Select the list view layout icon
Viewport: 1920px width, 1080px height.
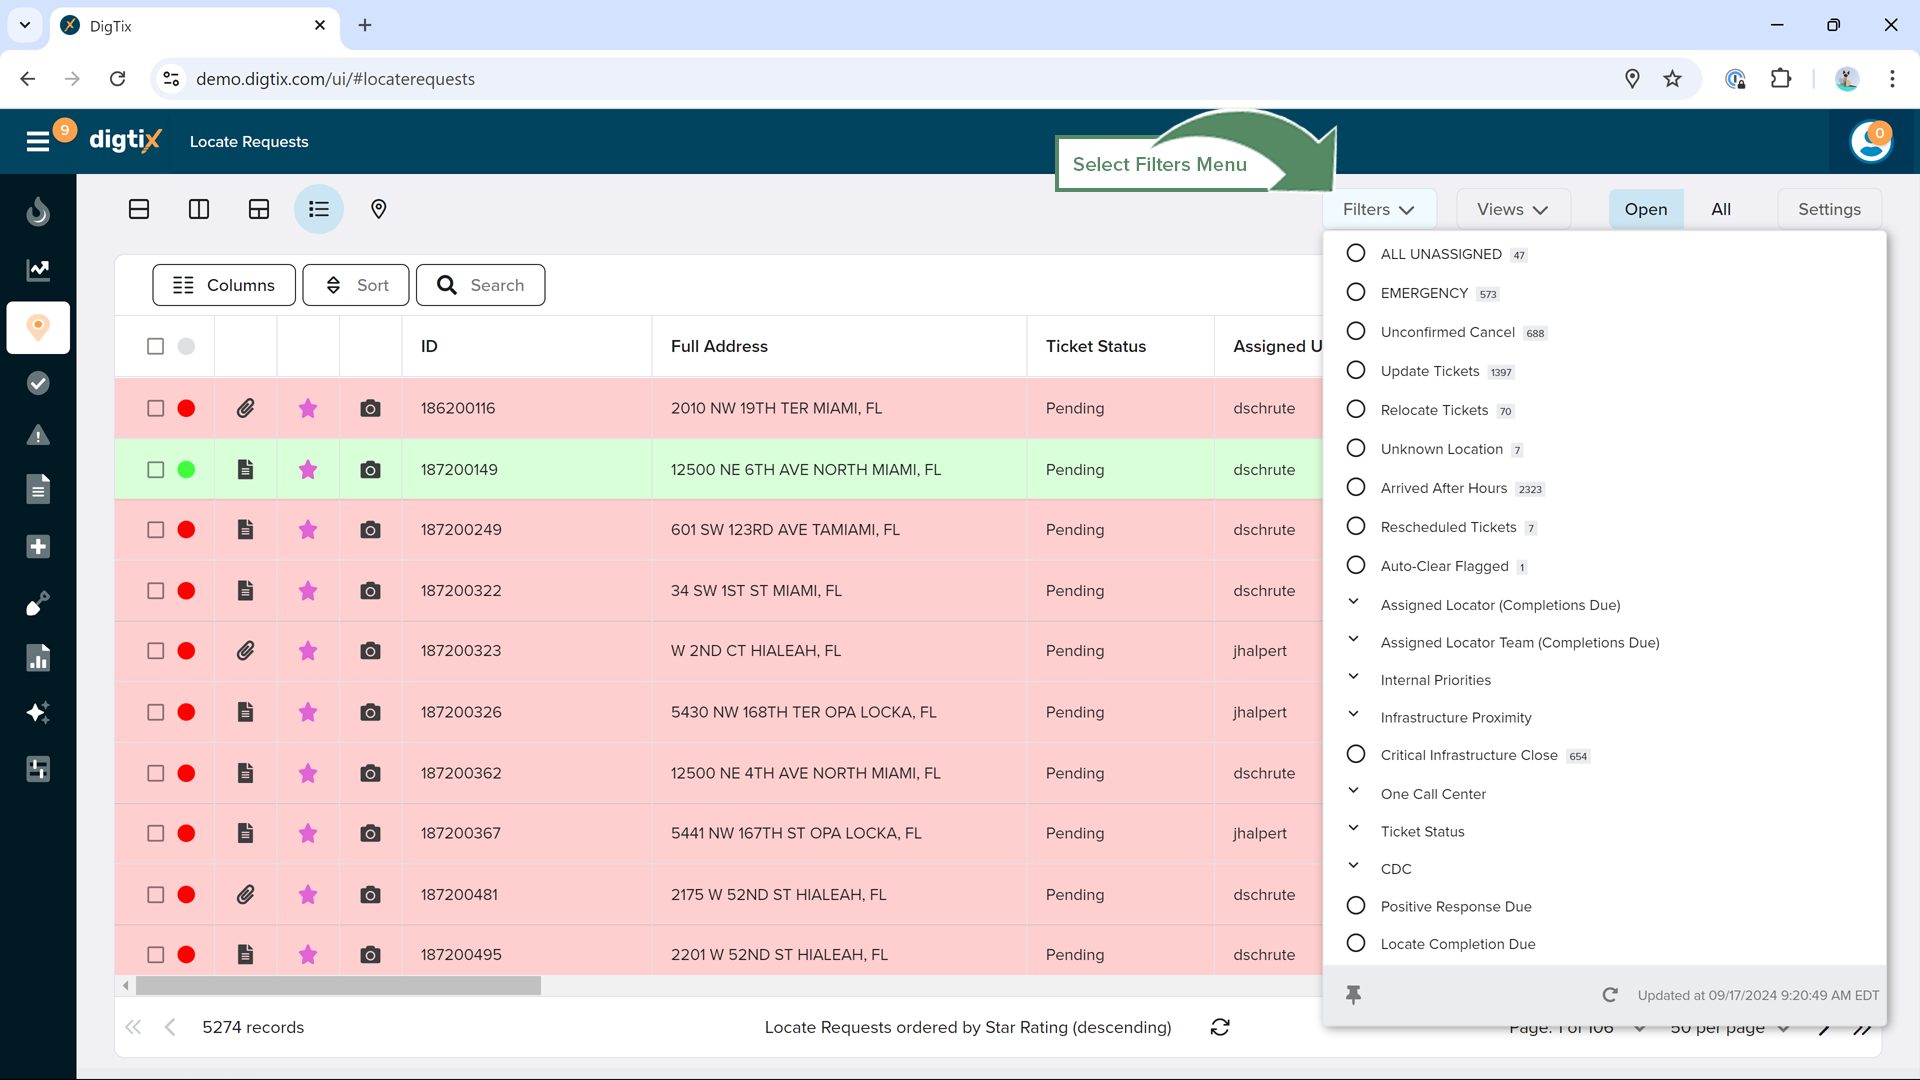click(x=319, y=209)
